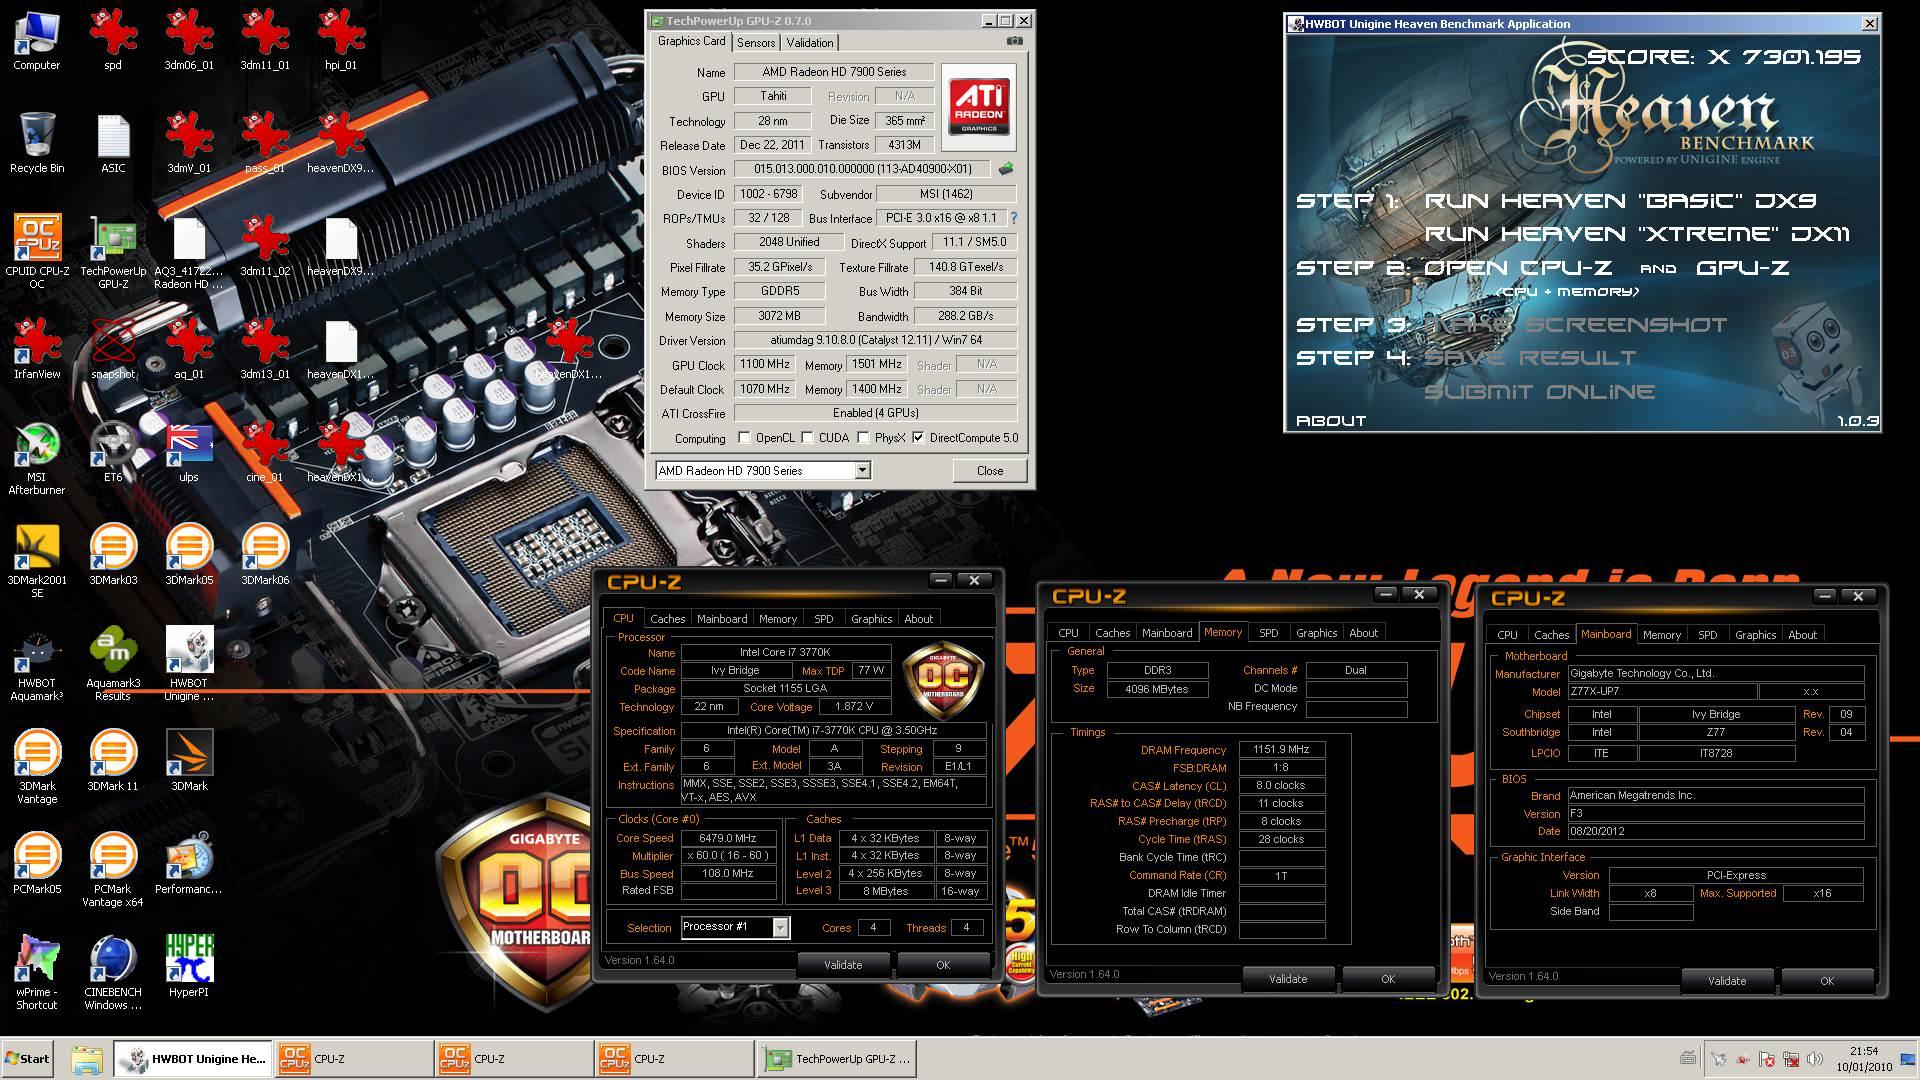Click GPU-Z screenshot camera icon
This screenshot has height=1080, width=1920.
1014,42
